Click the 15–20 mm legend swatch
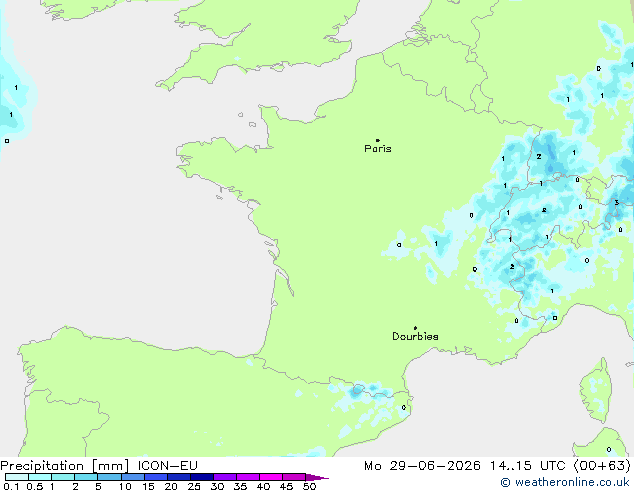 click(156, 477)
